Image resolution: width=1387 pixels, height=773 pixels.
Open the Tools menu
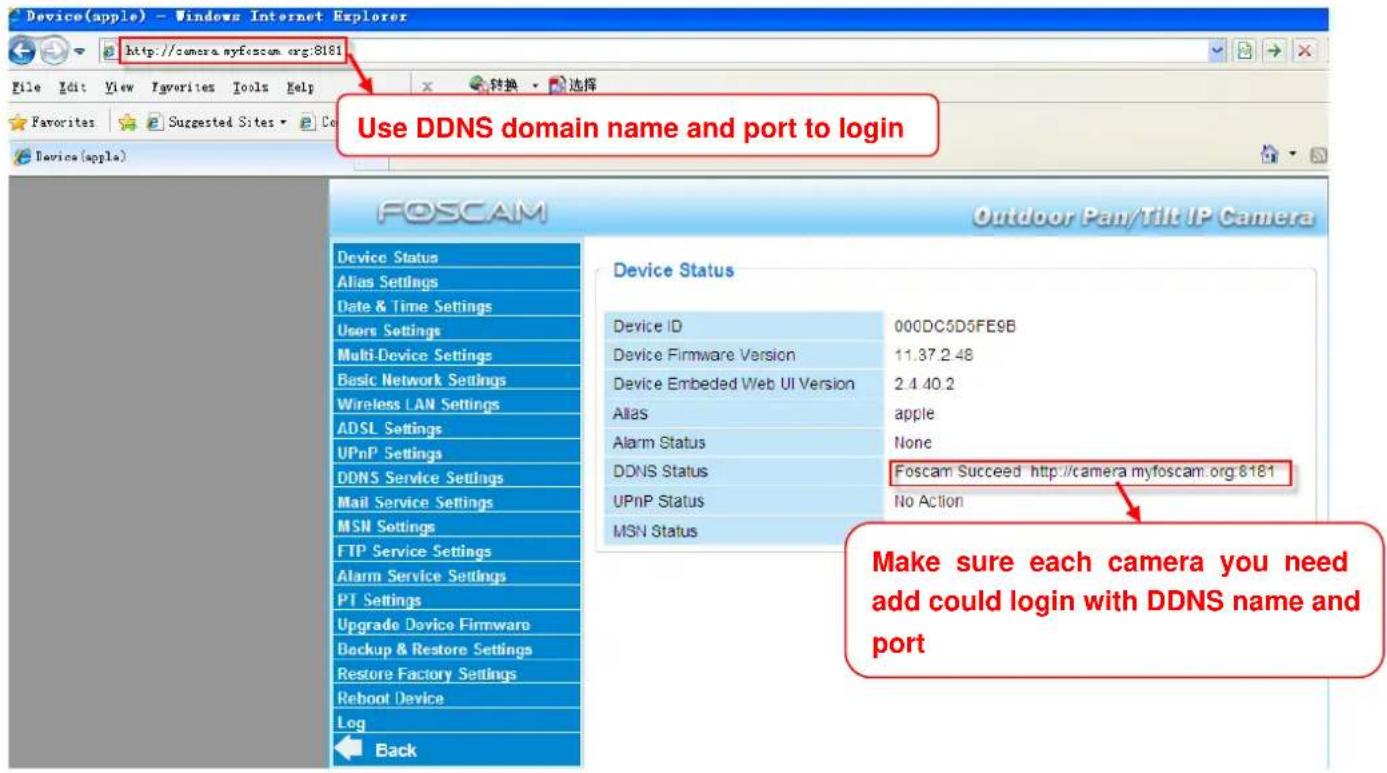[250, 87]
